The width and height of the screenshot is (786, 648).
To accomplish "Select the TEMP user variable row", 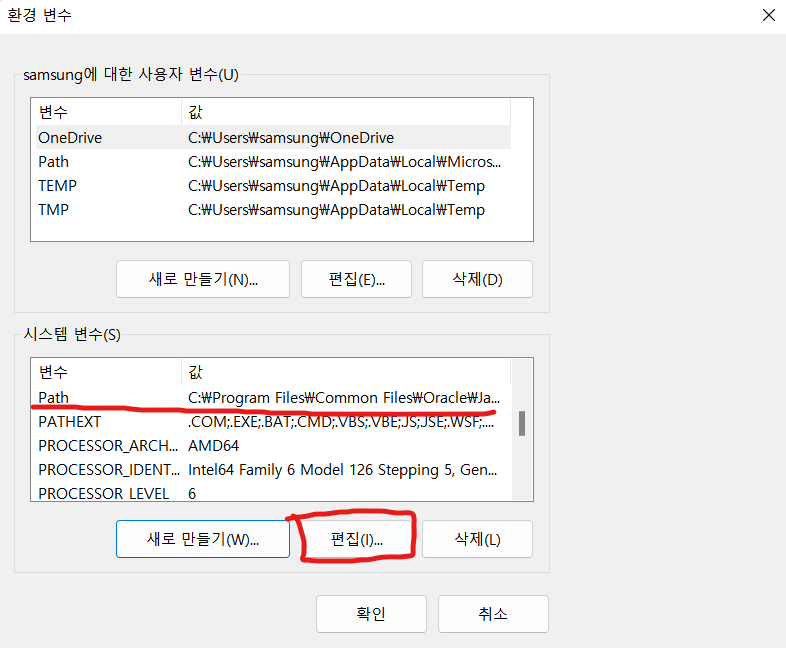I will tap(273, 185).
